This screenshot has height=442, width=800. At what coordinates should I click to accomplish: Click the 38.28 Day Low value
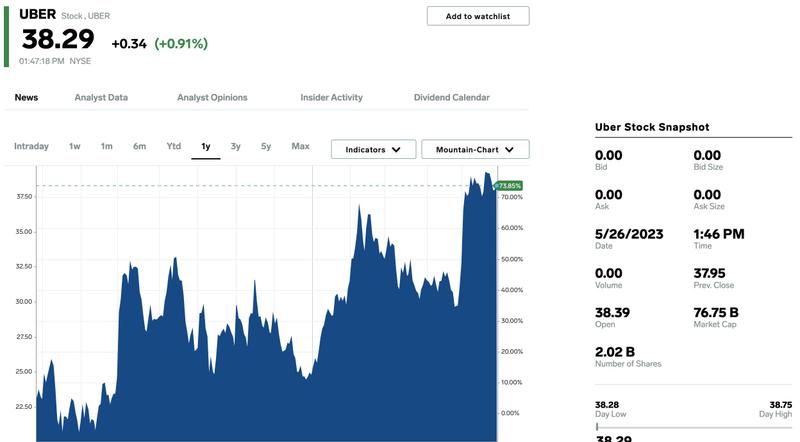click(x=607, y=405)
